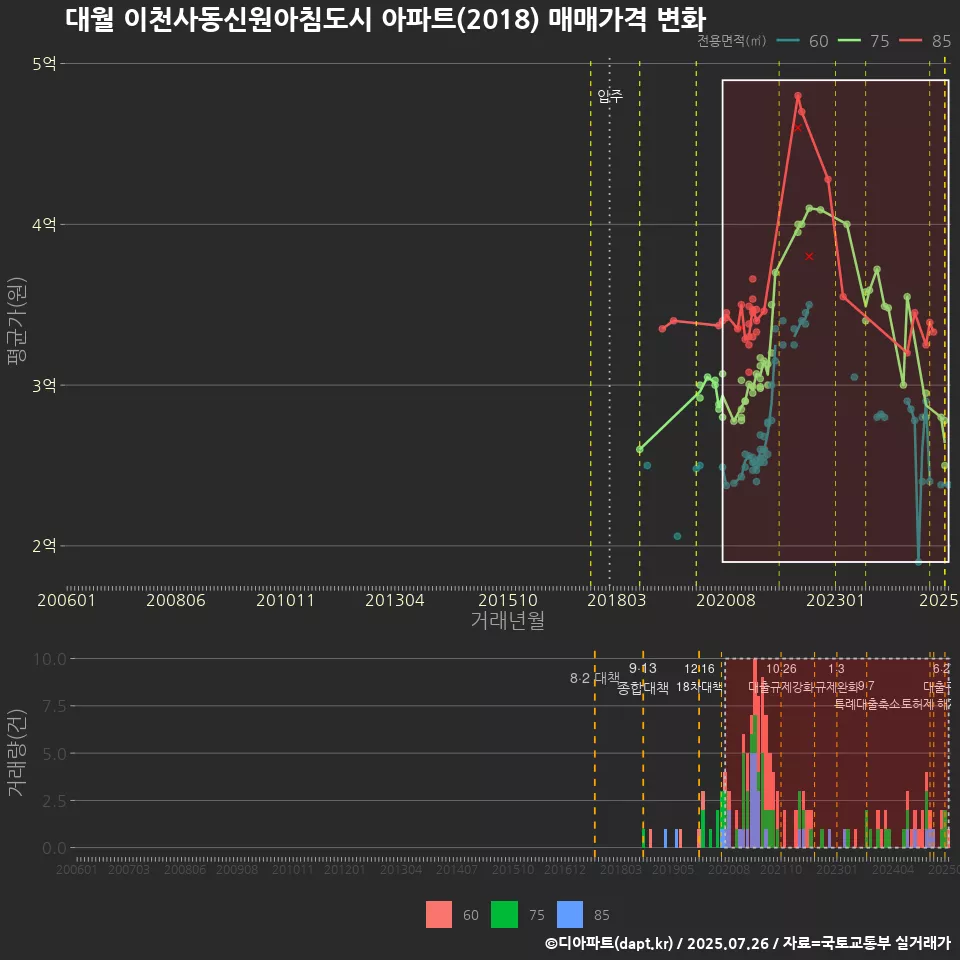Click '202110' on the lower volume chart axis
The image size is (960, 960).
[x=781, y=869]
